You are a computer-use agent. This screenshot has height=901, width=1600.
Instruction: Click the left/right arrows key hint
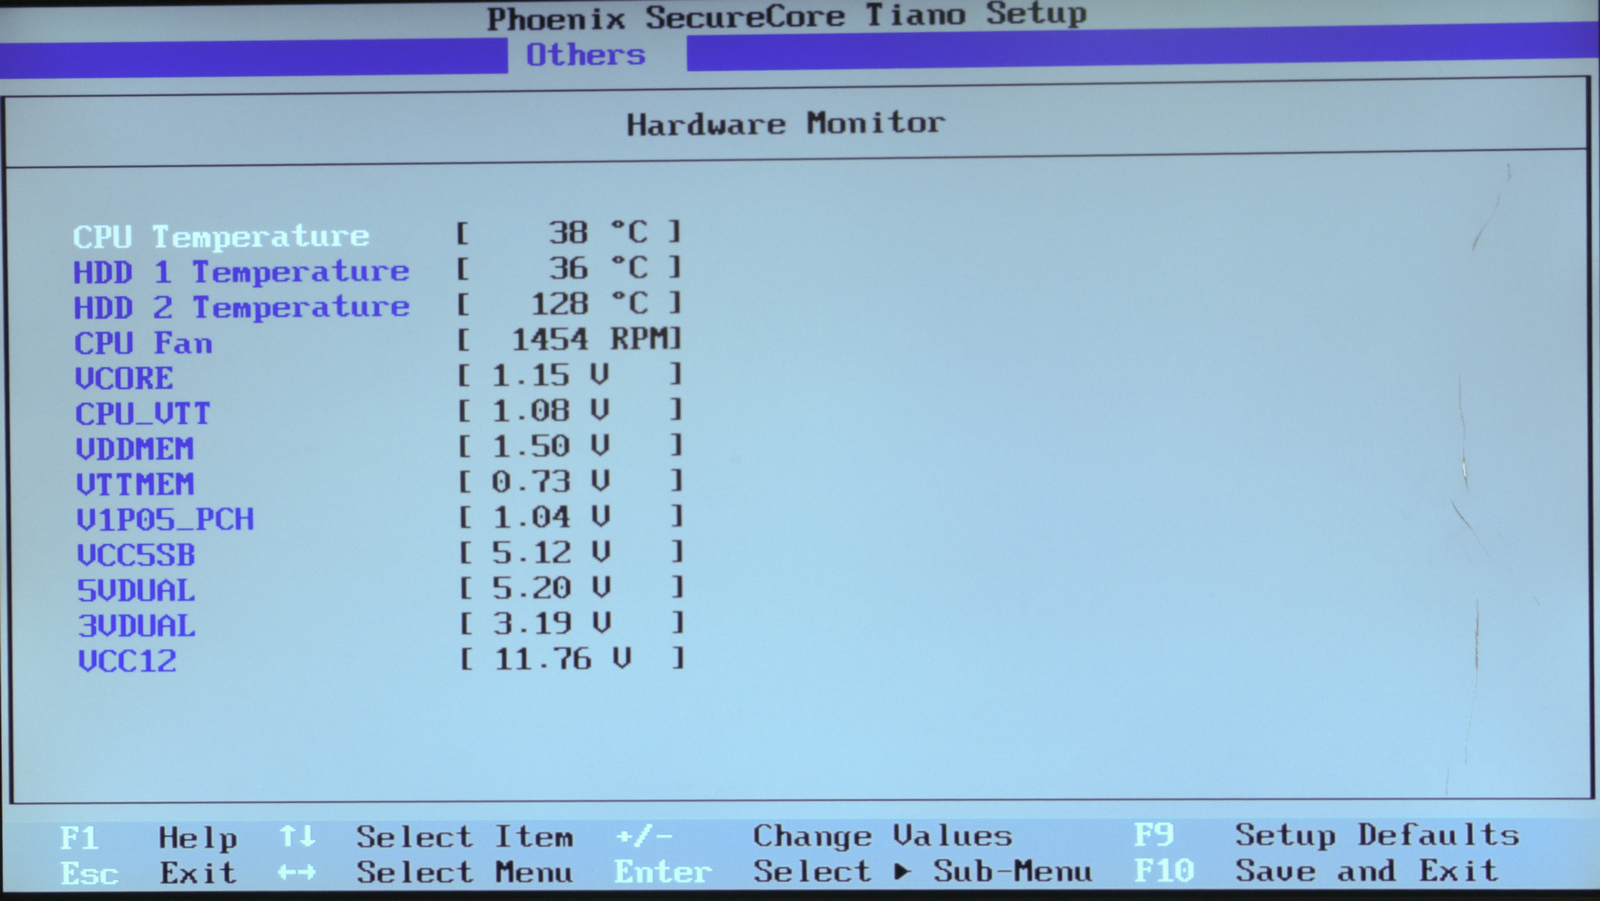(297, 873)
